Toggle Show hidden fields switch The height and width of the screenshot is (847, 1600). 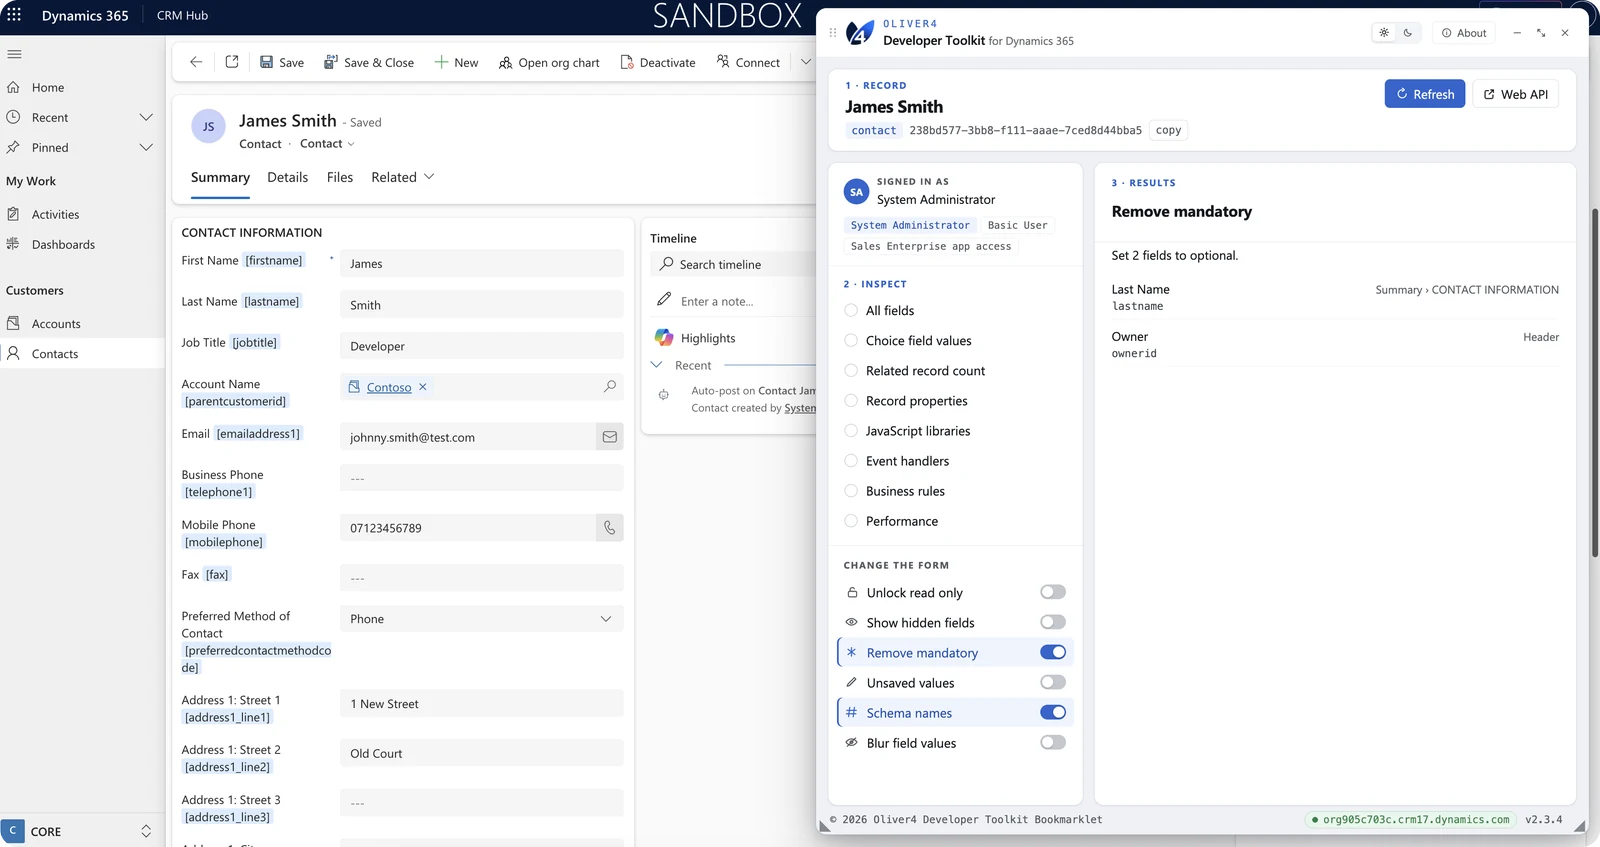pos(1053,622)
